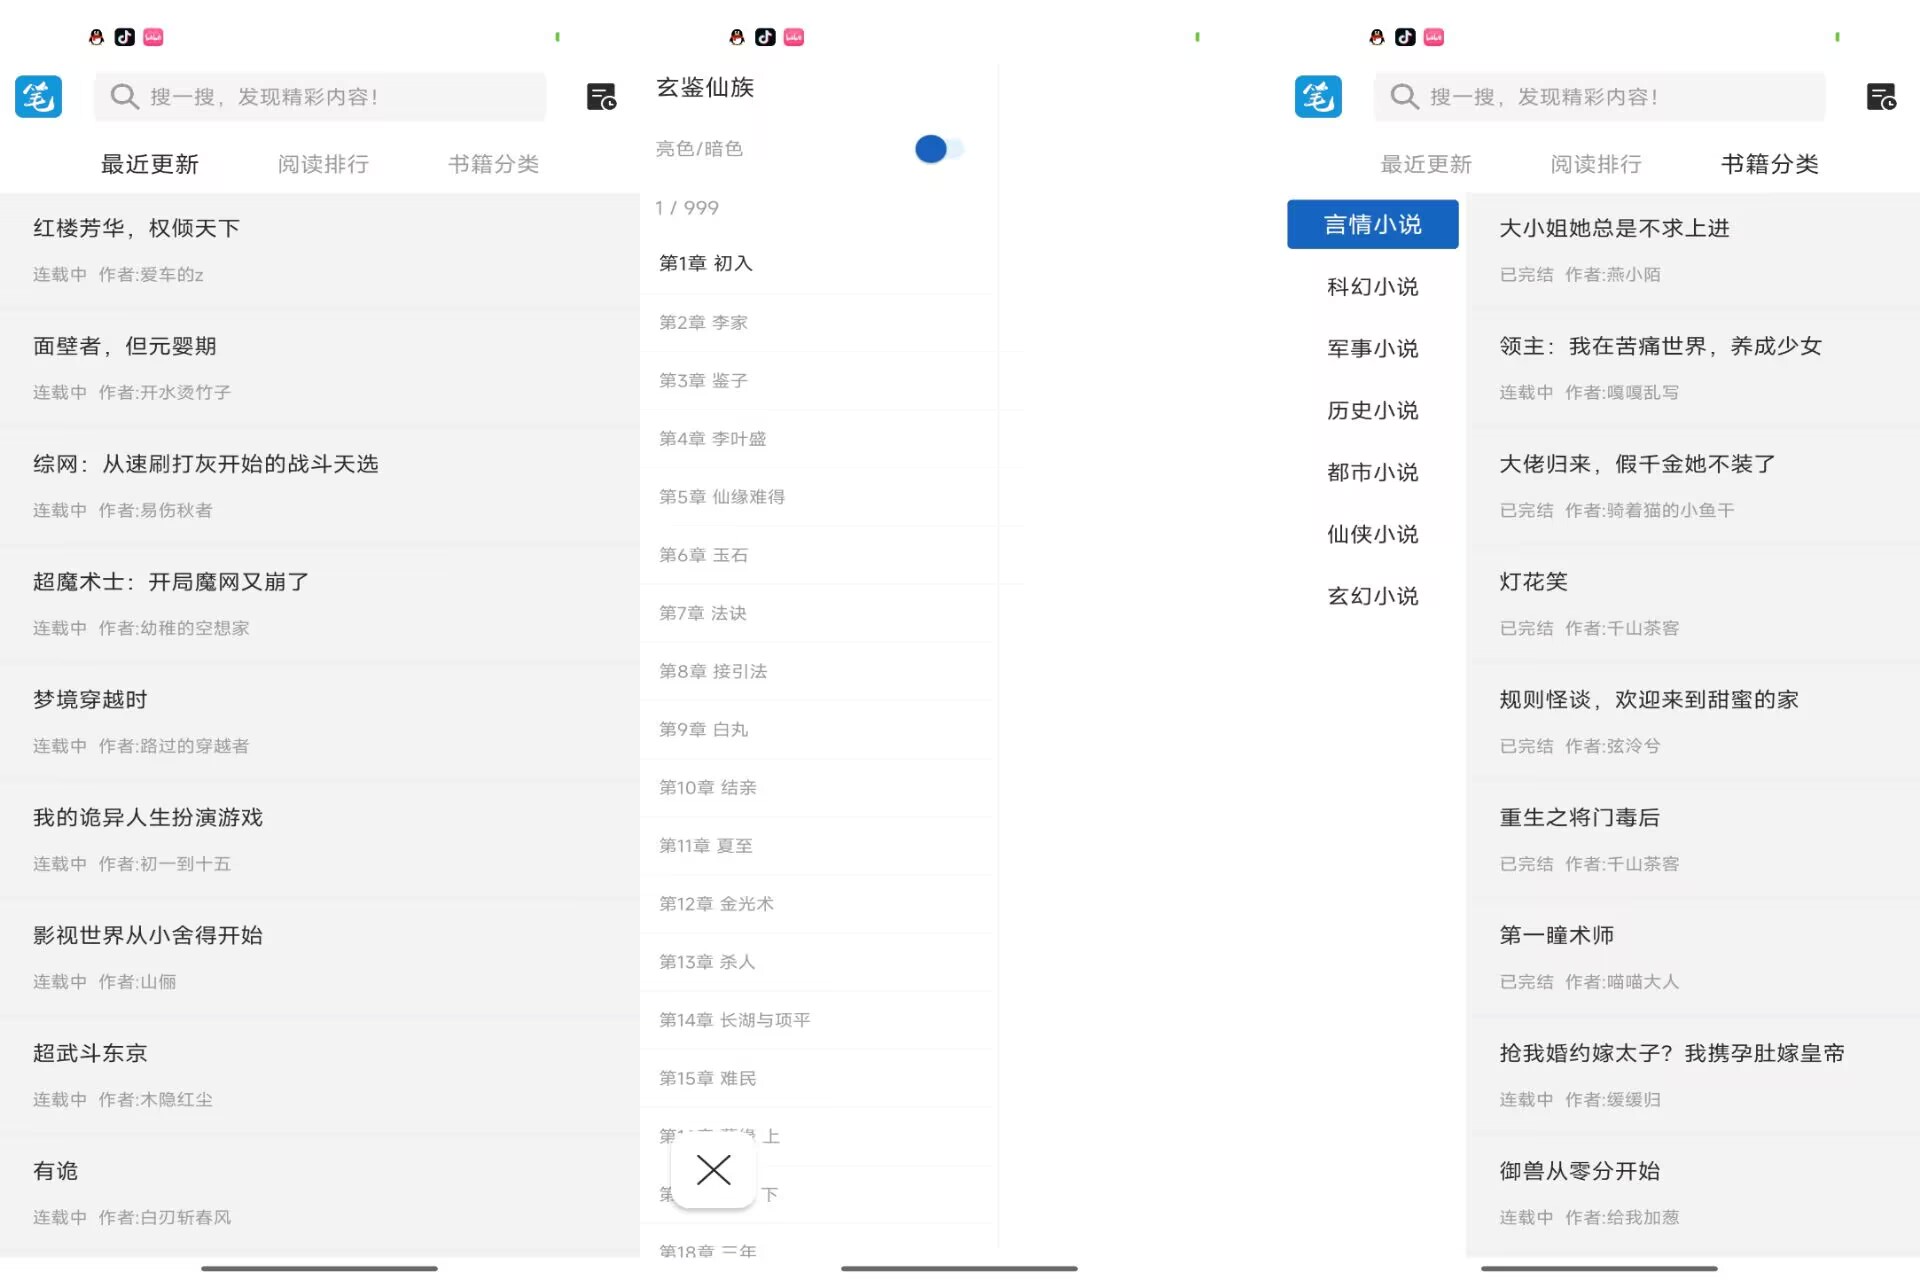Select the 玄幻小说 category
Viewport: 1920px width, 1280px height.
[x=1372, y=595]
